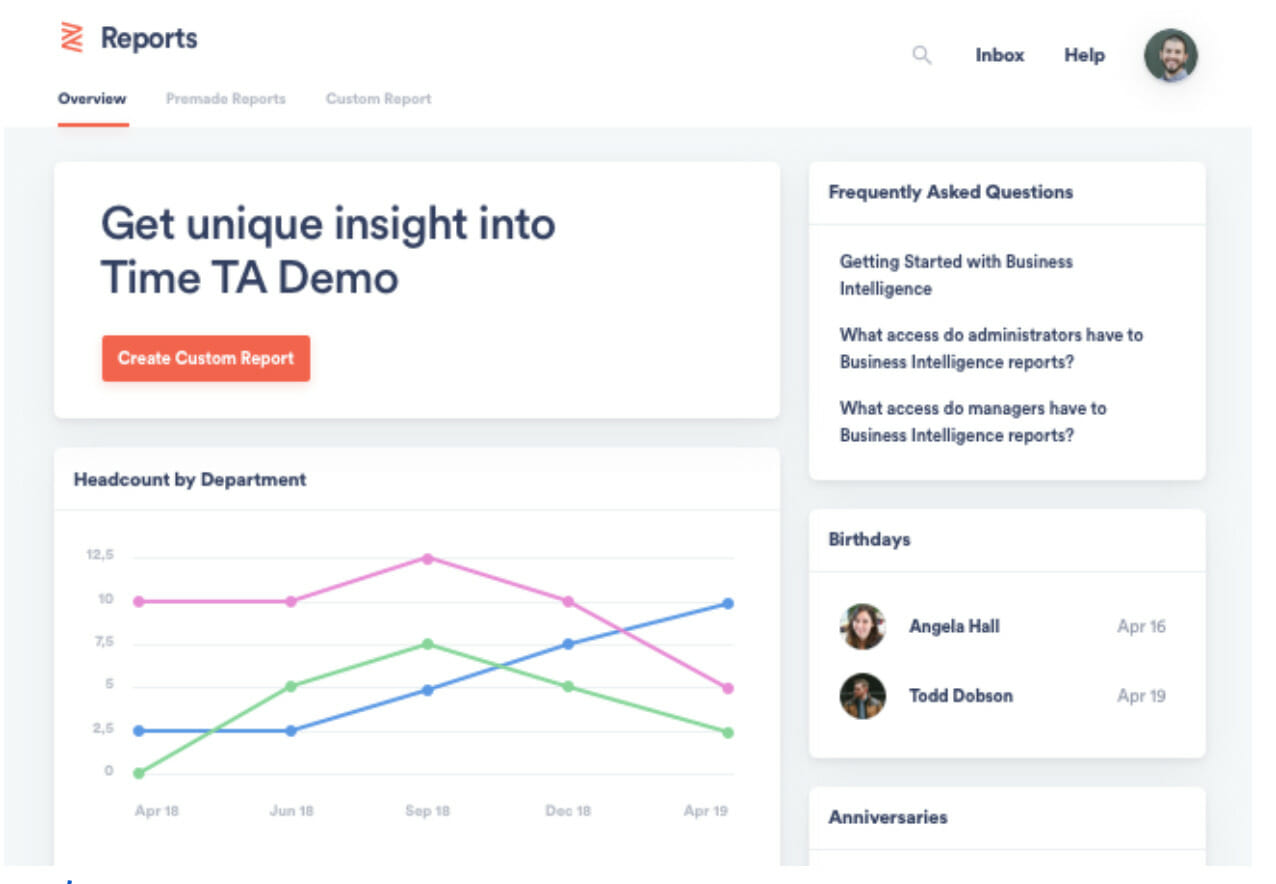Switch to the Overview tab
The image size is (1276, 884).
pos(92,99)
